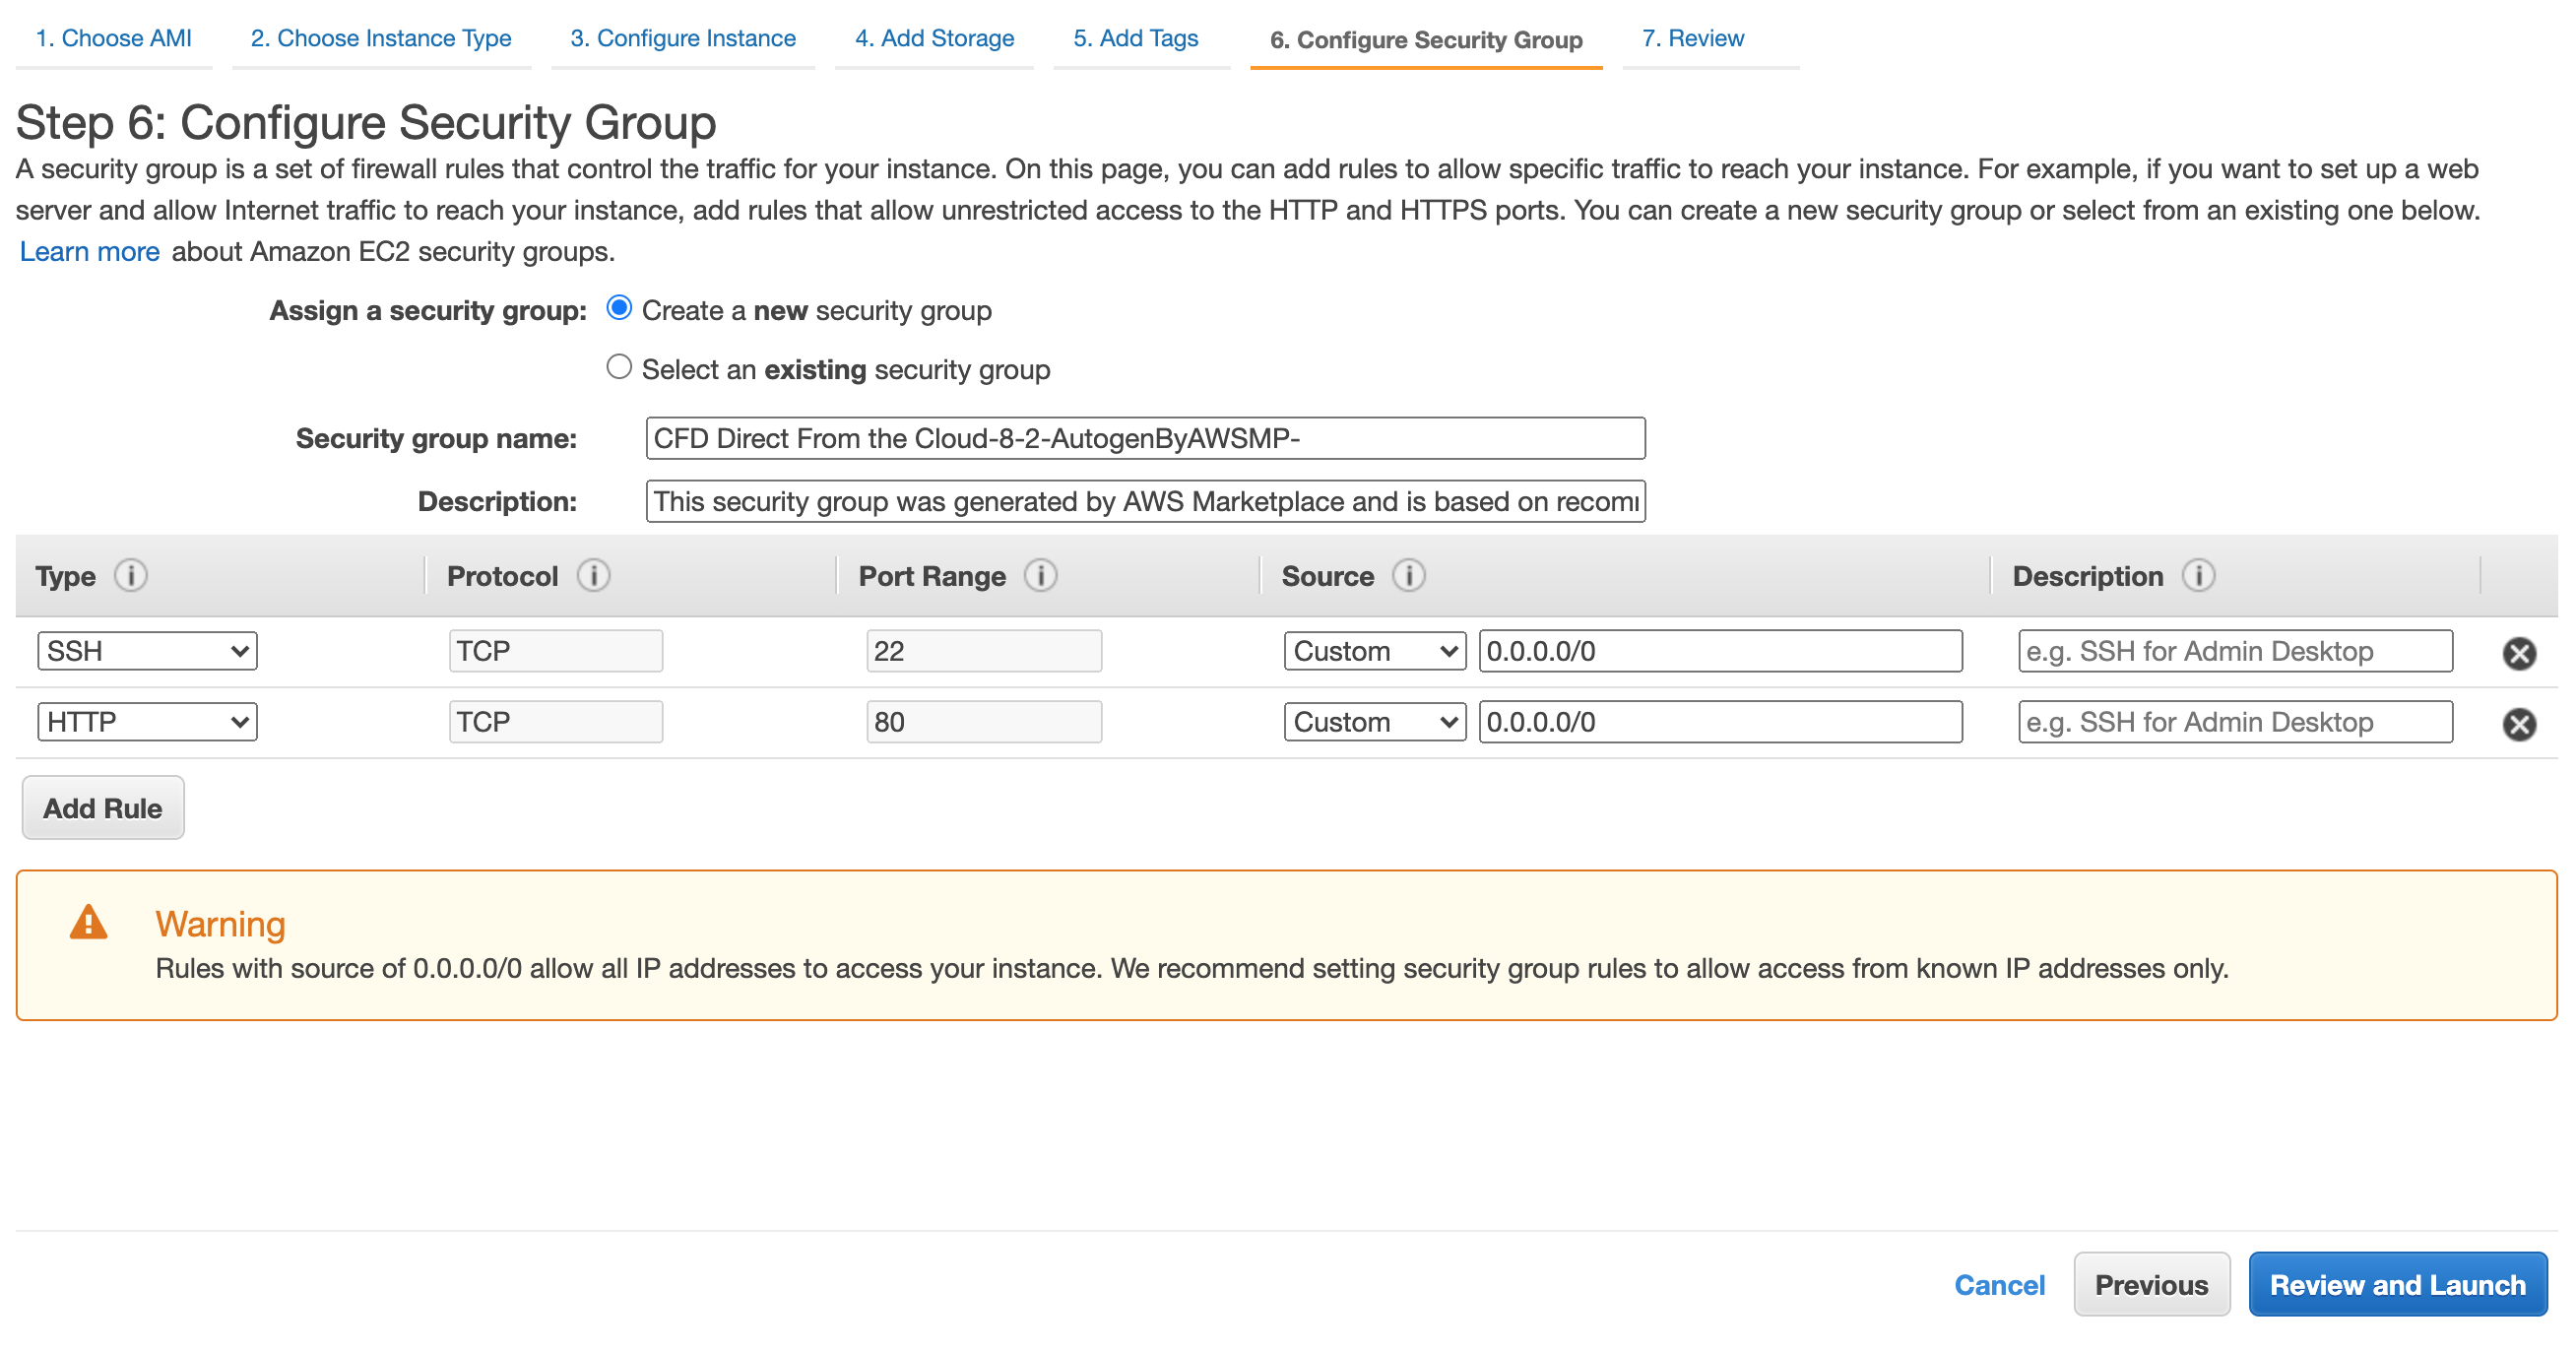Open Custom source dropdown for HTTP rule
This screenshot has width=2576, height=1352.
(x=1374, y=722)
